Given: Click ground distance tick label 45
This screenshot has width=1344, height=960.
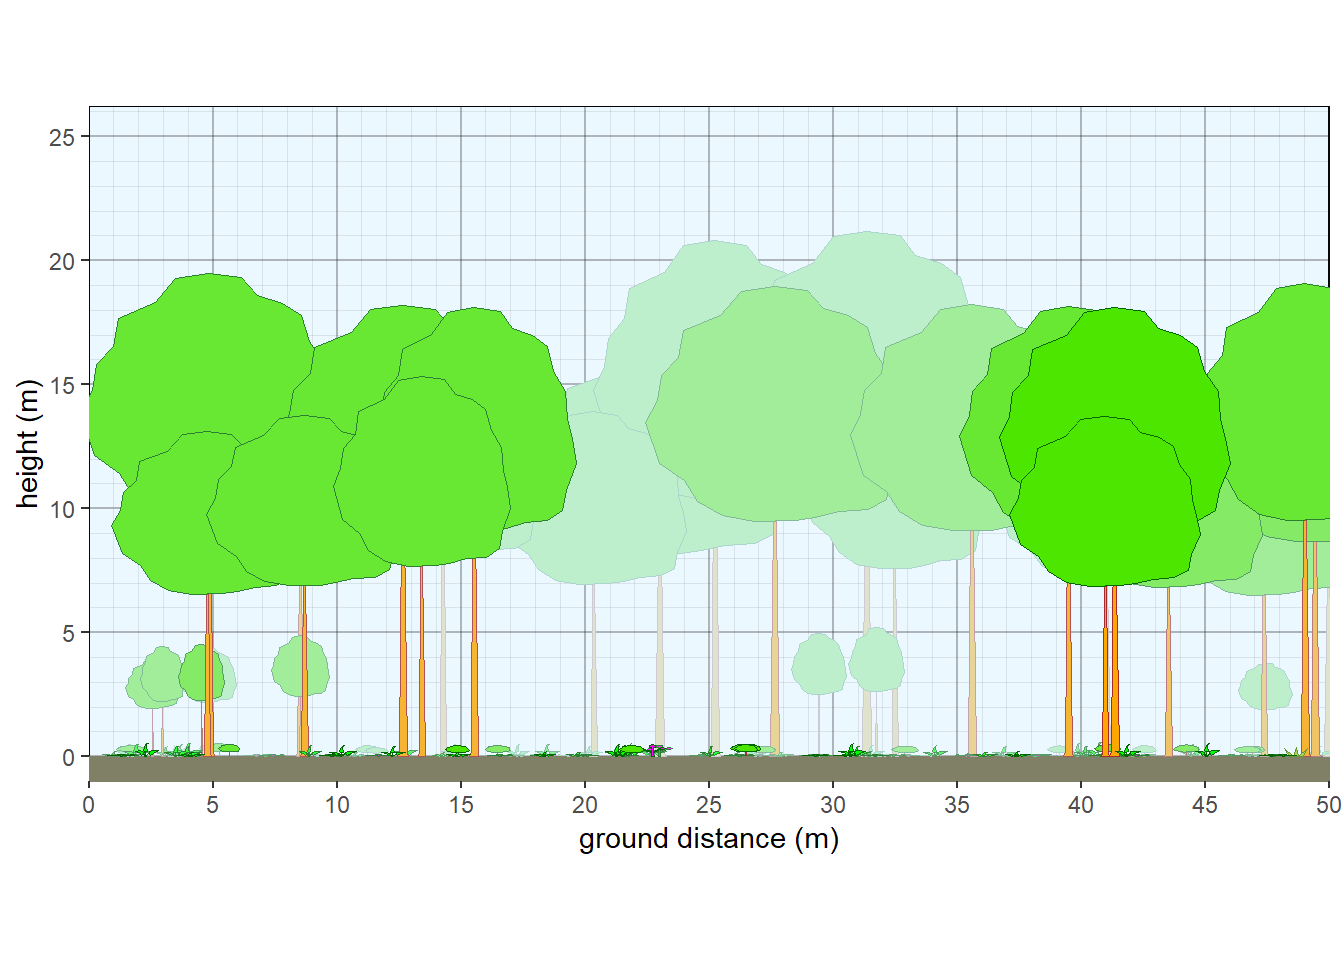Looking at the screenshot, I should click(x=1205, y=805).
